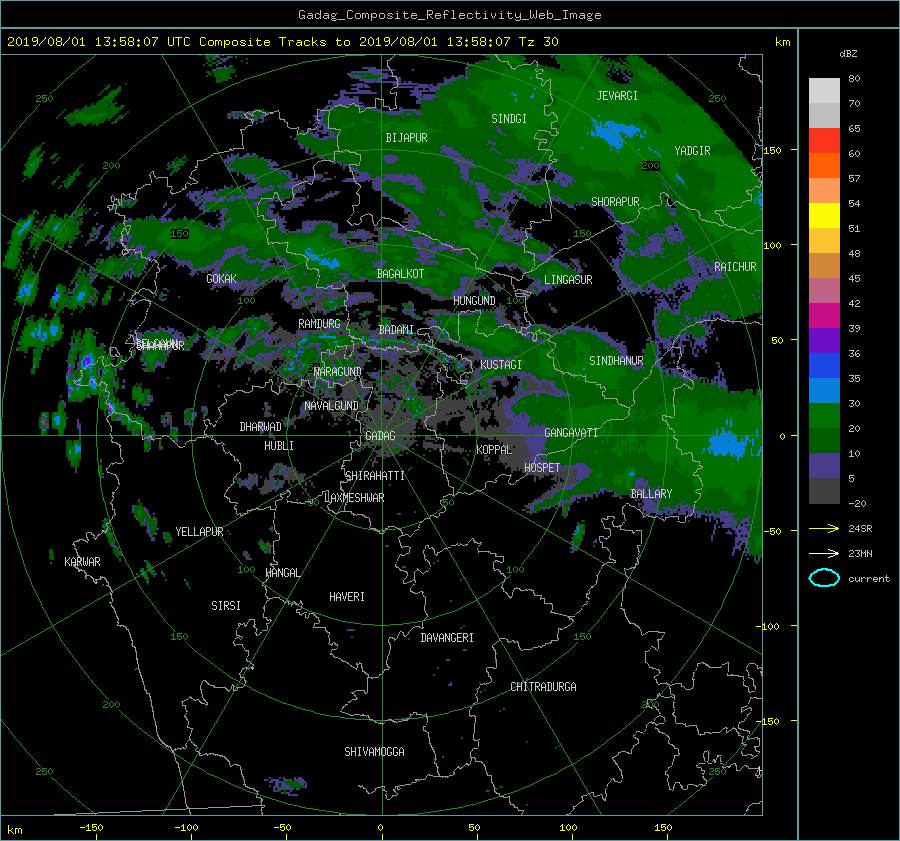
Task: Click the SHIRAHATTI city label
Action: (375, 476)
